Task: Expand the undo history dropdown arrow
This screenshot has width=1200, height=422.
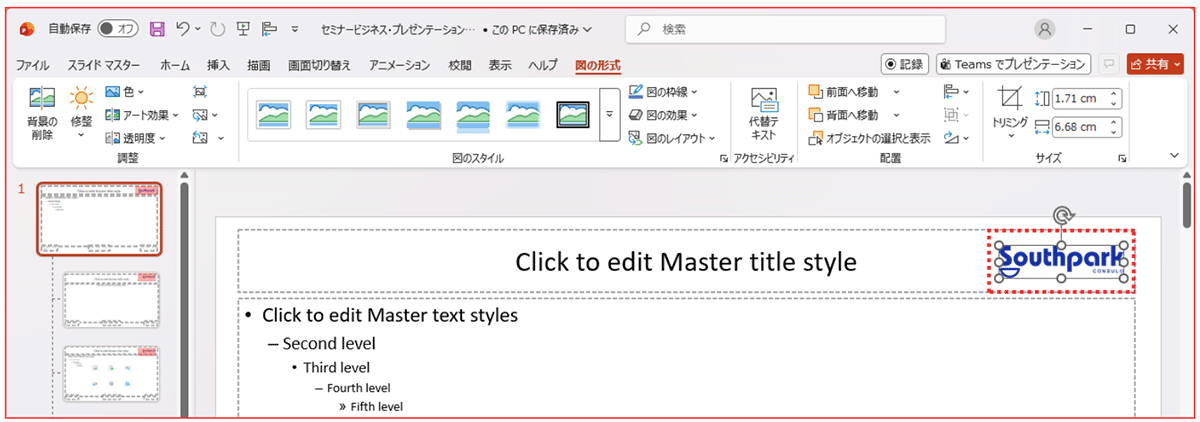Action: click(198, 29)
